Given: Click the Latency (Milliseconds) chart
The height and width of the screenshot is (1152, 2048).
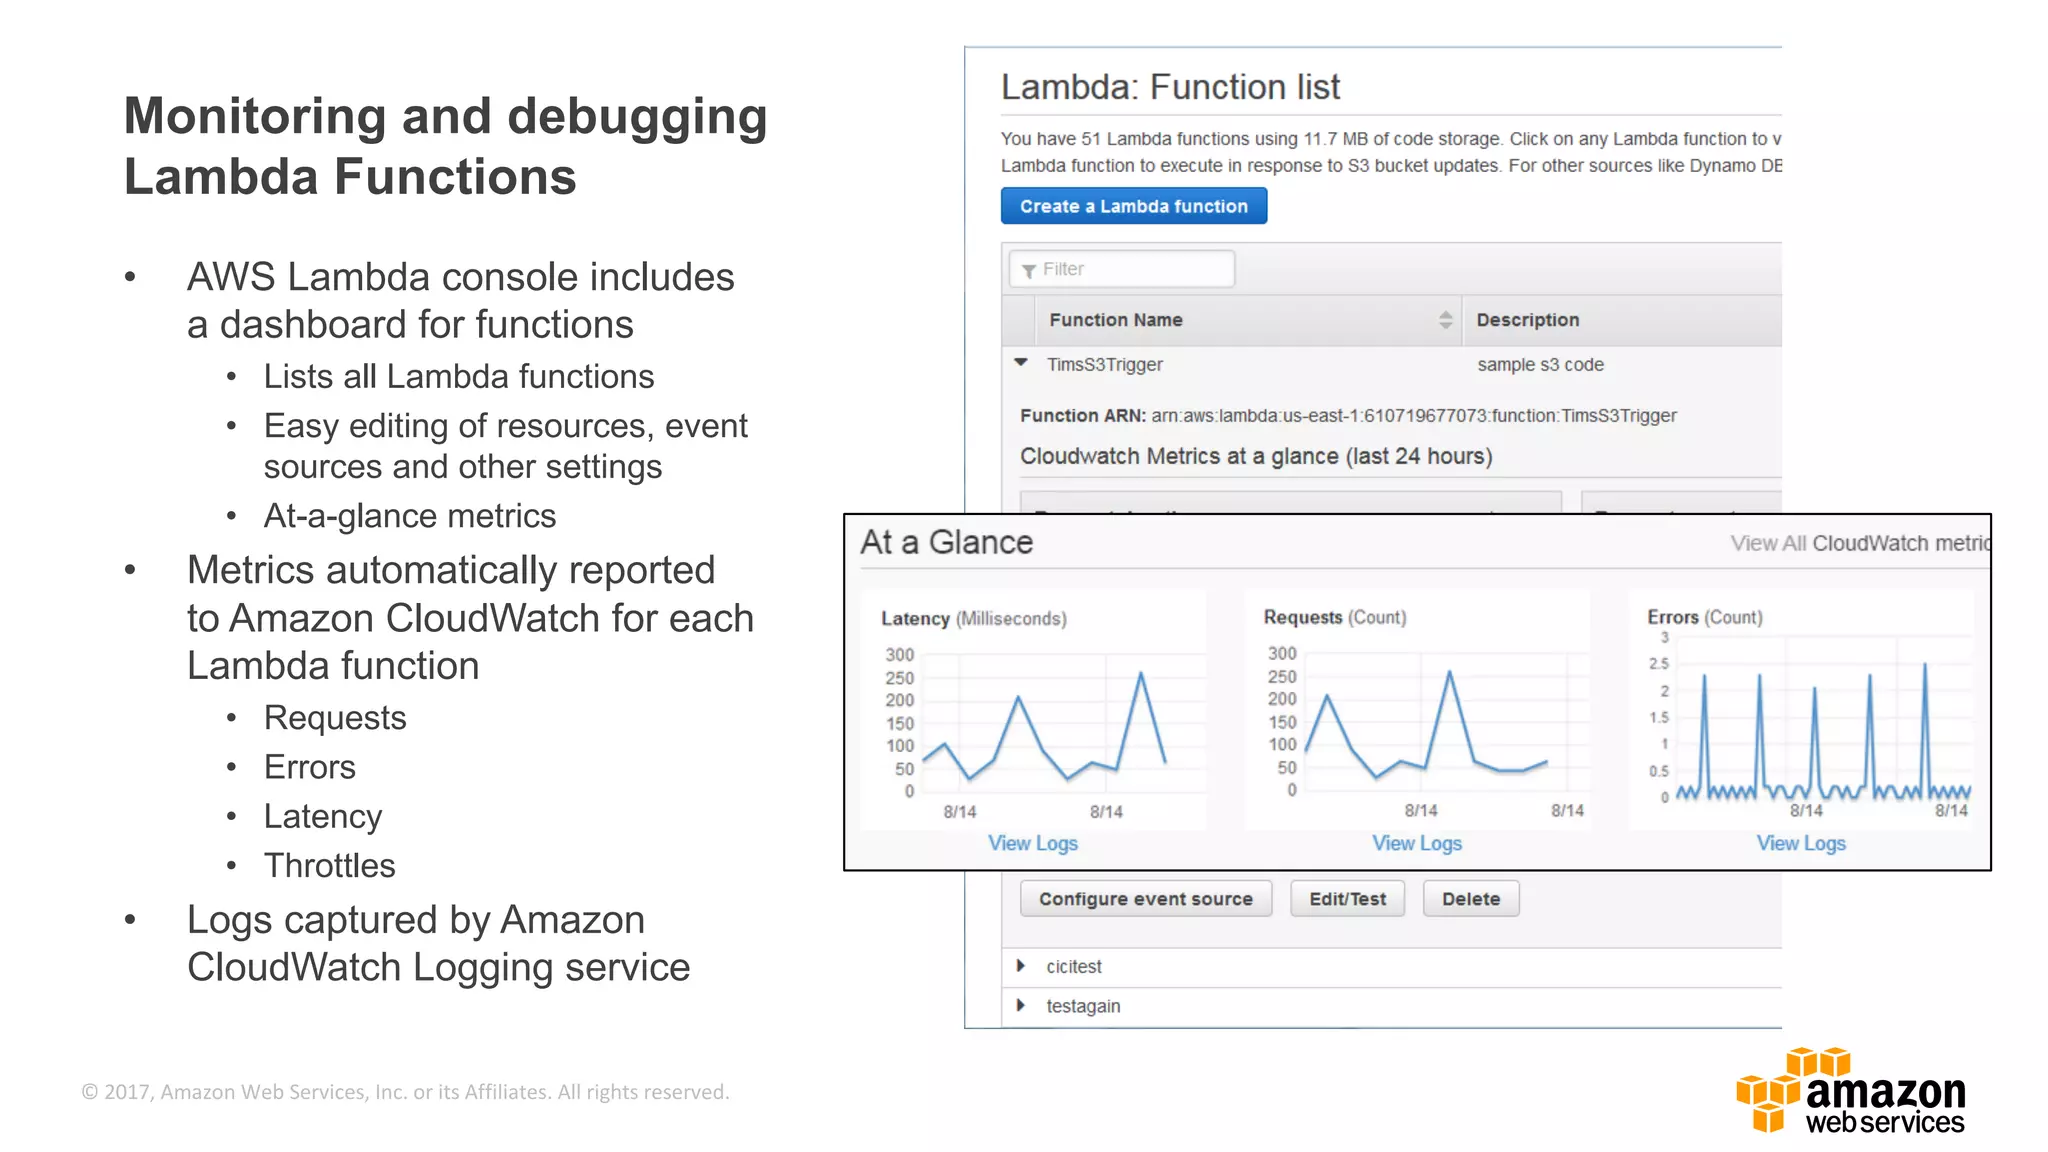Looking at the screenshot, I should pyautogui.click(x=1033, y=711).
